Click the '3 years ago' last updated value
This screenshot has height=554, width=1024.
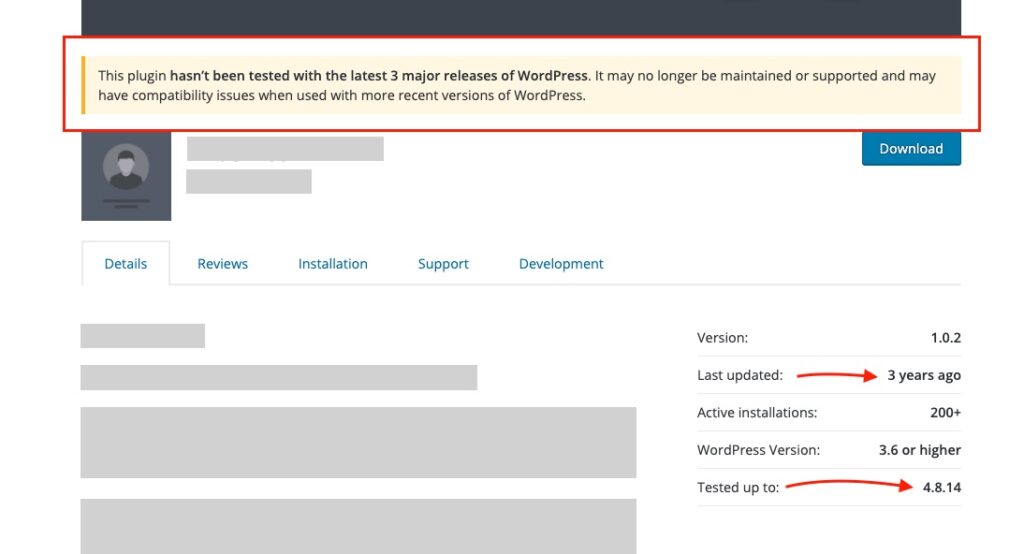click(923, 375)
